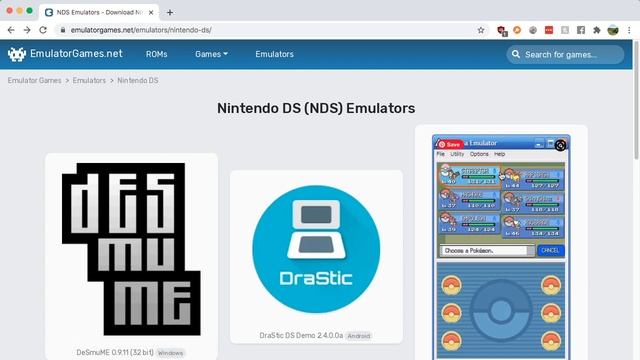Open the EmulatorGames.net home link text

(x=76, y=53)
